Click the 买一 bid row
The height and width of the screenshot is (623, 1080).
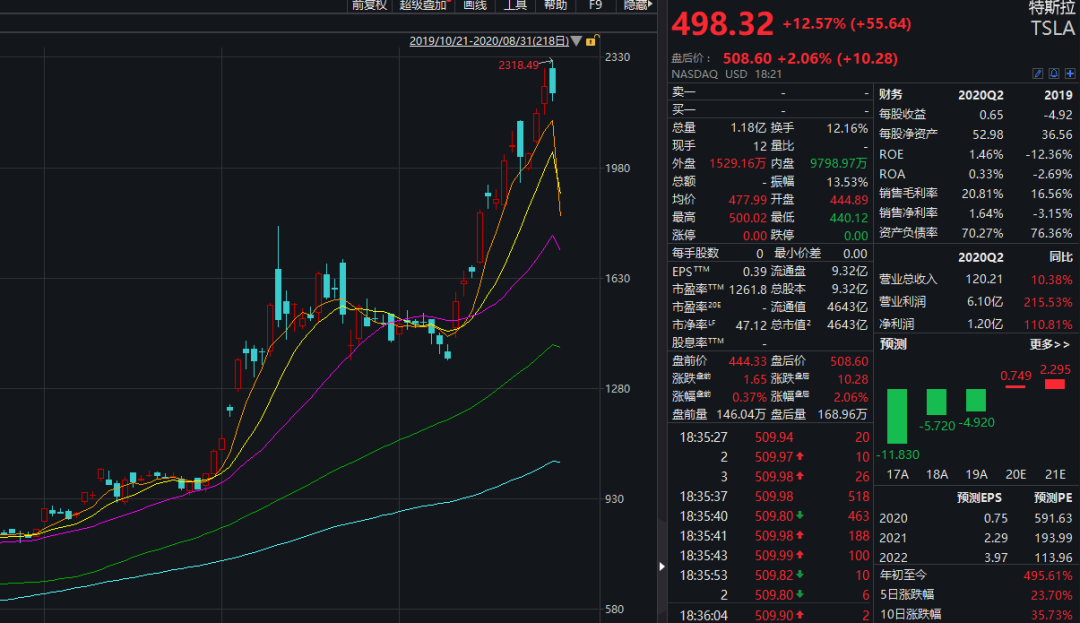tap(770, 109)
